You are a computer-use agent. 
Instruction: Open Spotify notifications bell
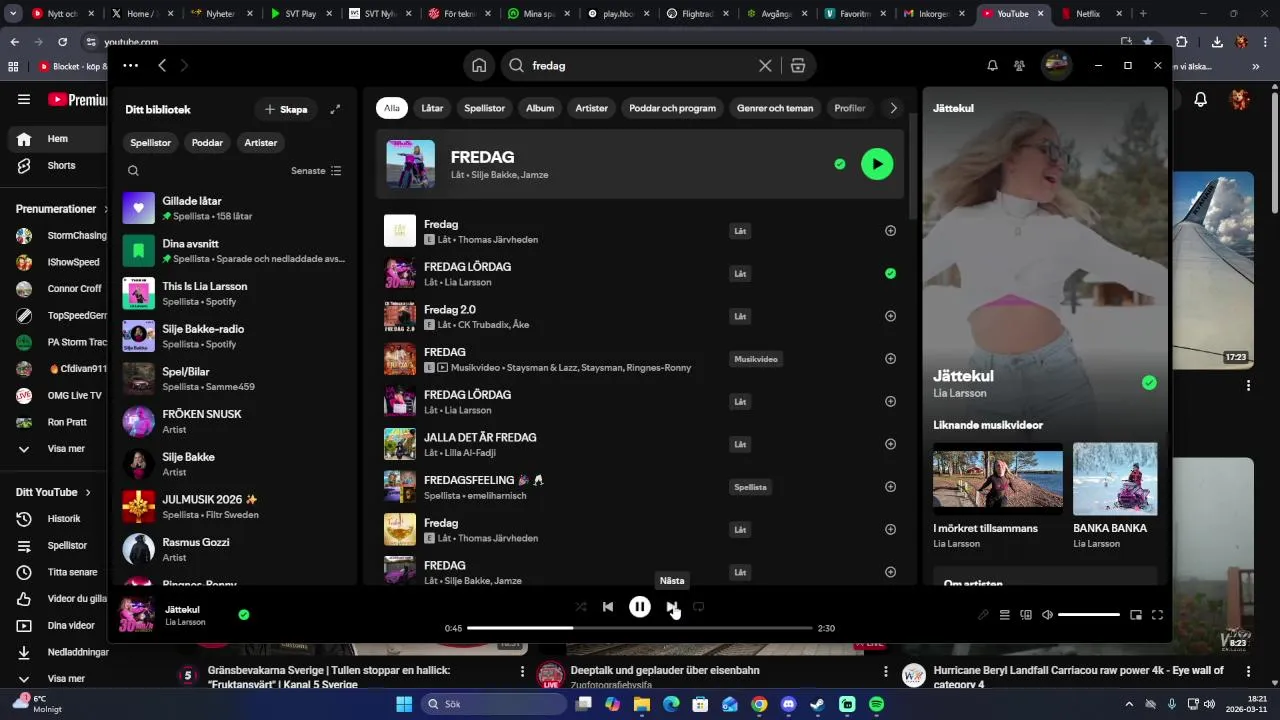click(x=992, y=65)
